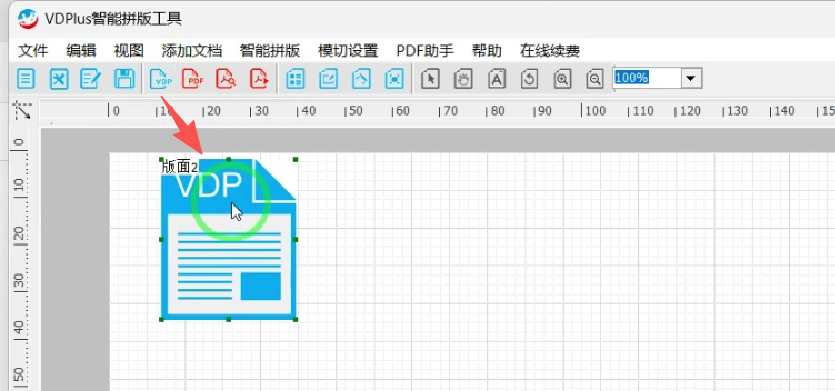Image resolution: width=835 pixels, height=391 pixels.
Task: Open the PDF助手 menu
Action: tap(425, 51)
